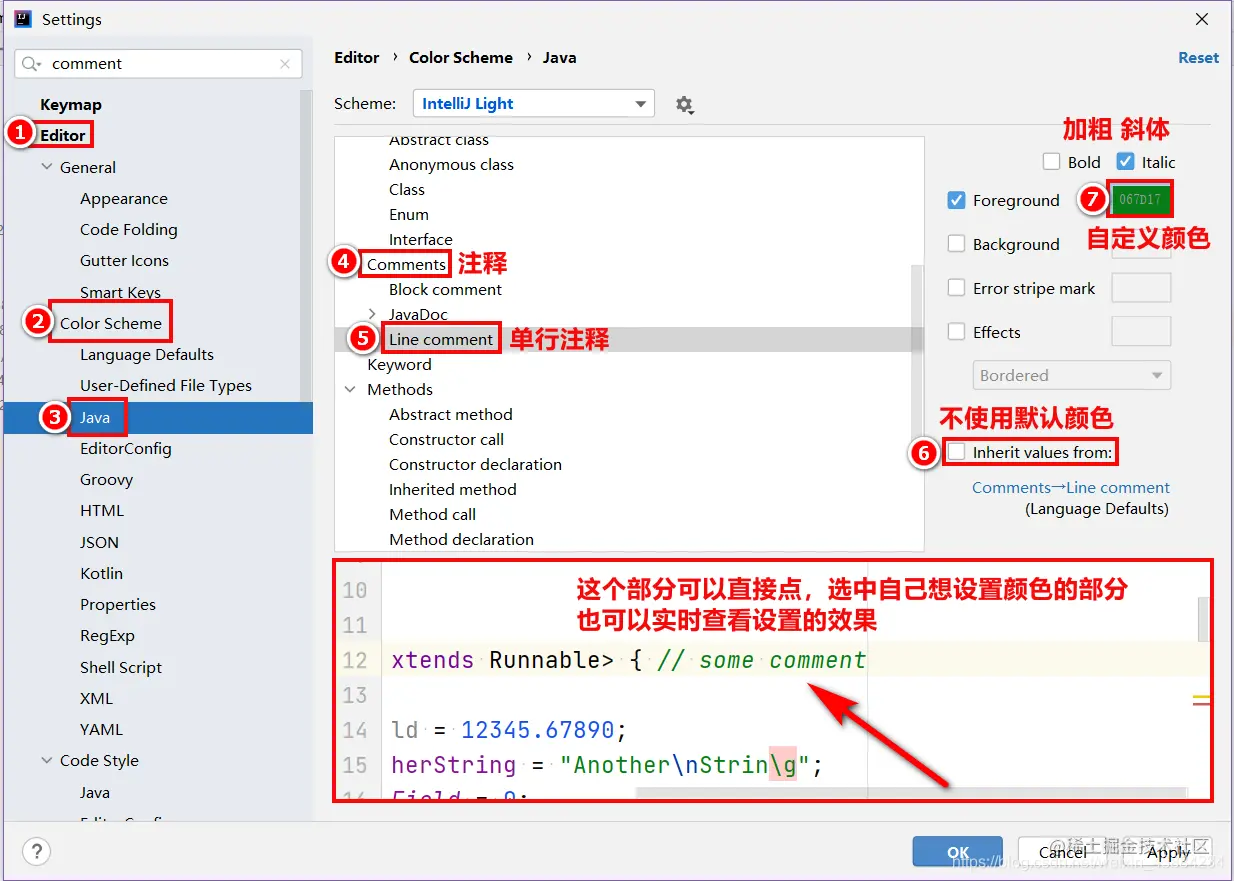This screenshot has width=1234, height=881.
Task: Select the Interface attribute
Action: (x=421, y=239)
